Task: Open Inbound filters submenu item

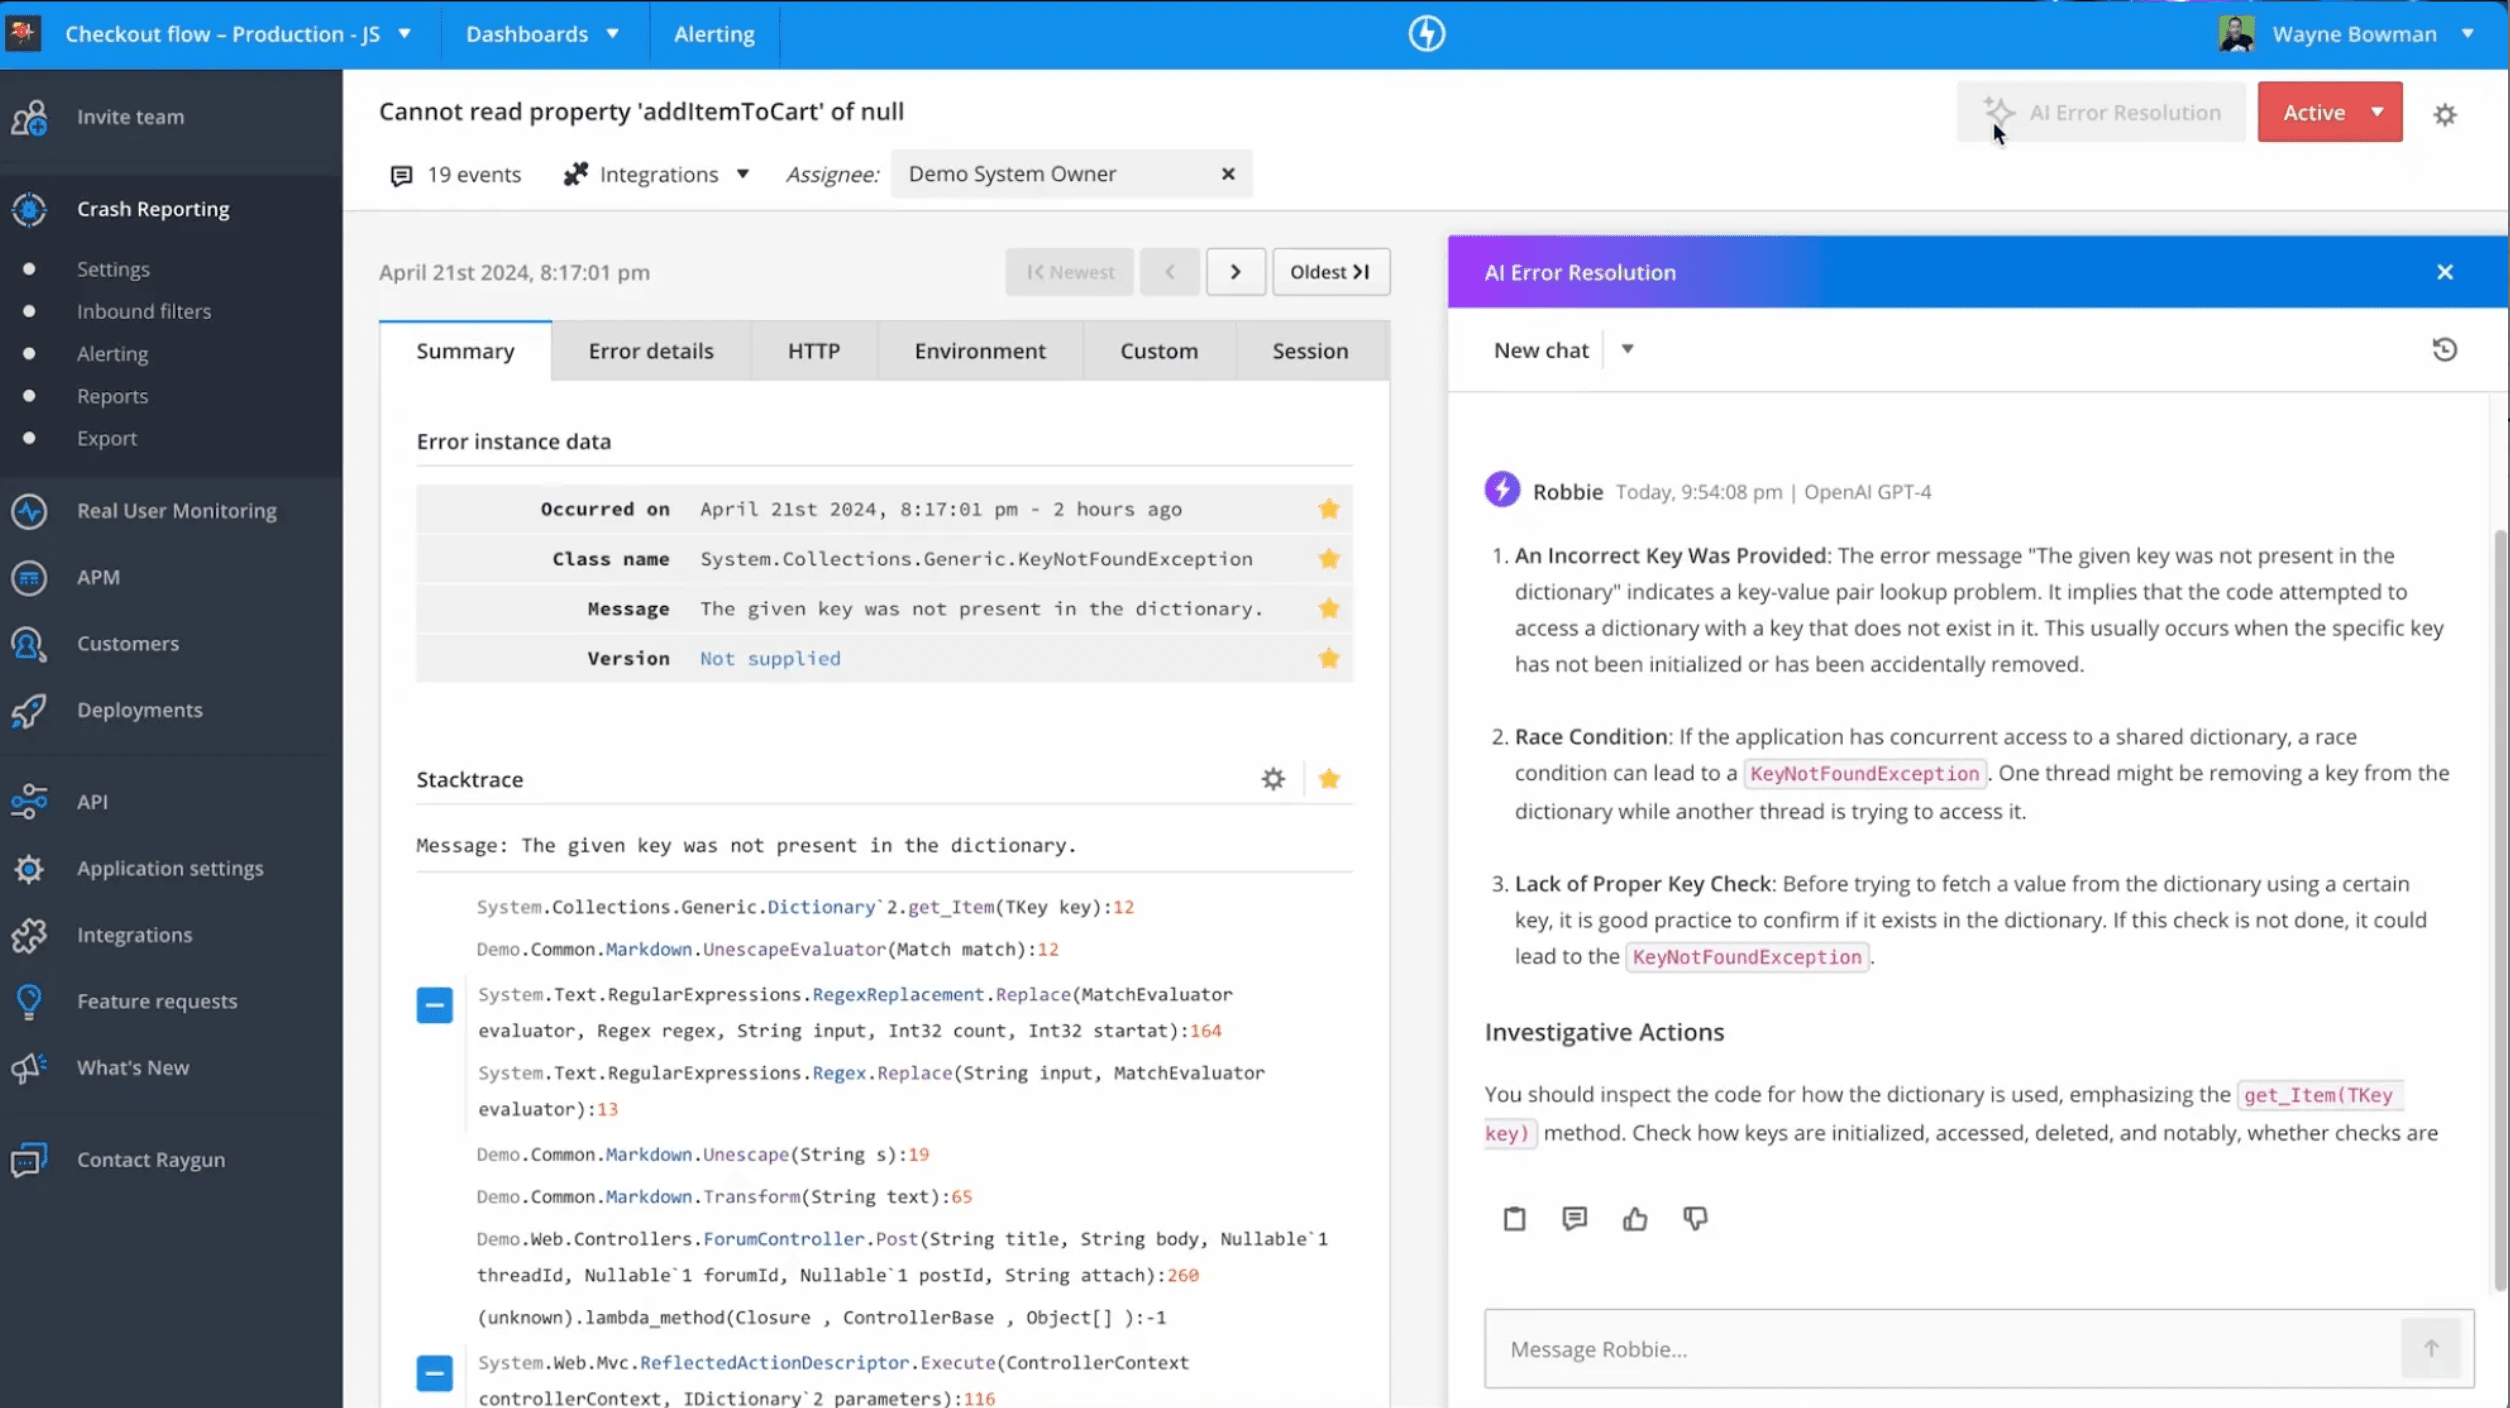Action: pyautogui.click(x=144, y=311)
